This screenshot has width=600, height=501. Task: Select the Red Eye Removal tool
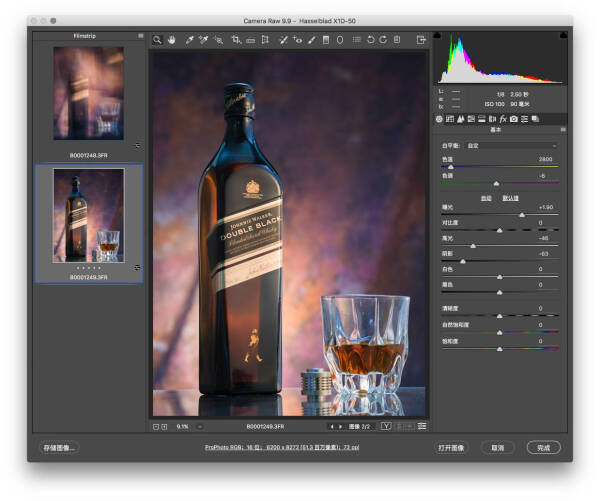[297, 39]
